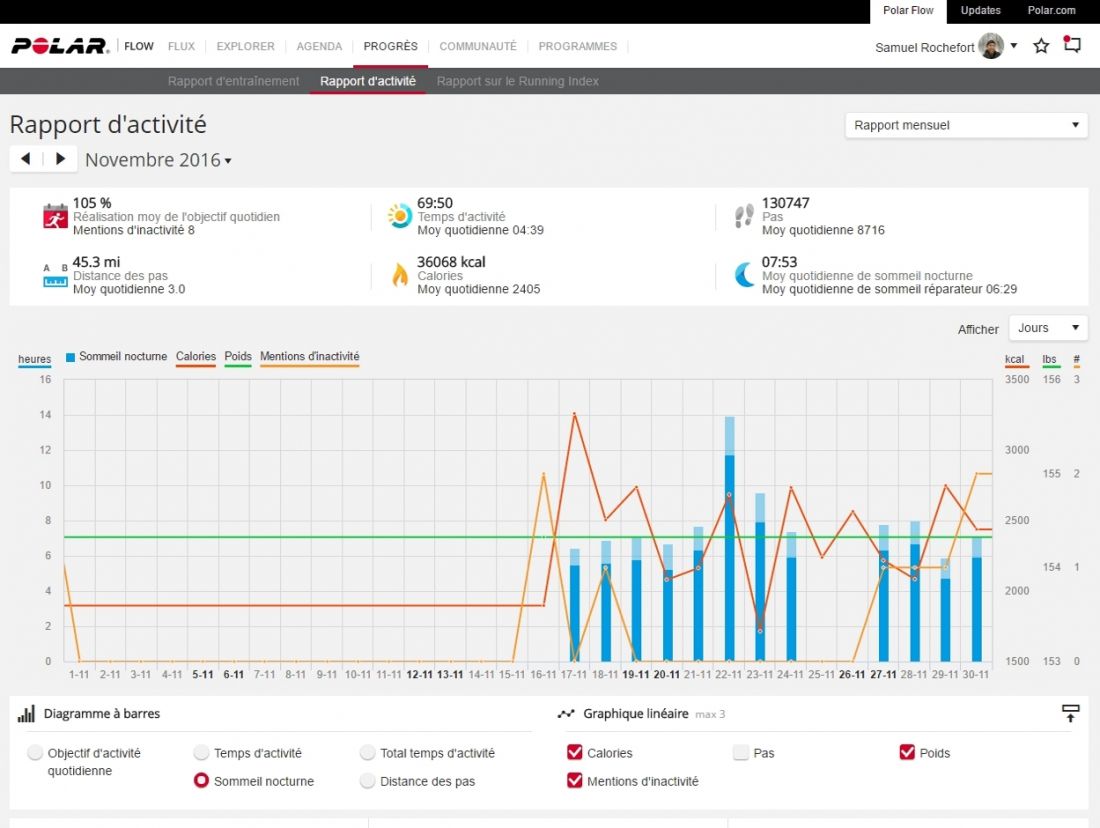The image size is (1100, 828).
Task: Click the Updates link in top bar
Action: [x=980, y=11]
